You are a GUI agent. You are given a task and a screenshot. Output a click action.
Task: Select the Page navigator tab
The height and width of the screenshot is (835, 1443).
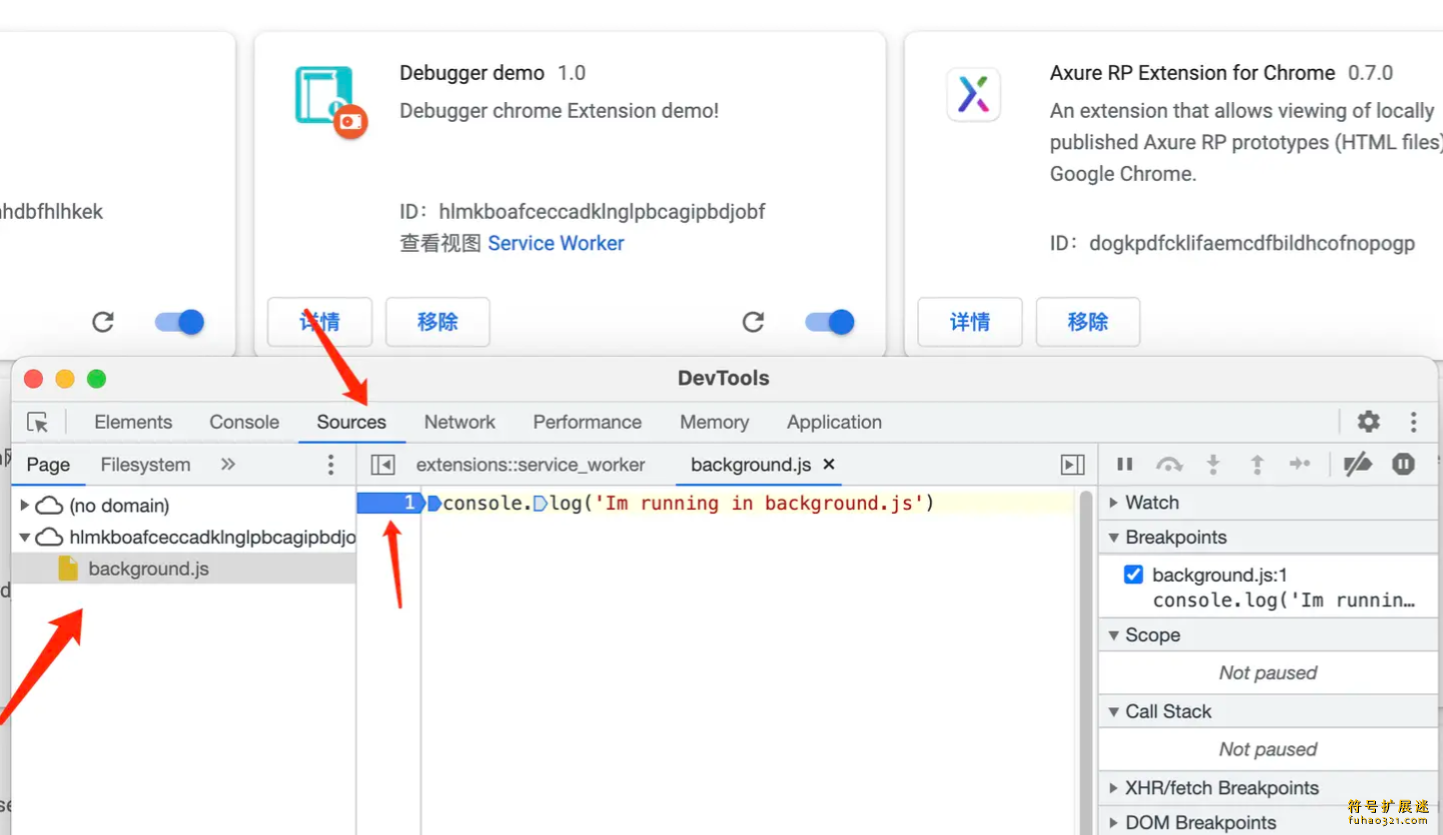click(x=48, y=465)
